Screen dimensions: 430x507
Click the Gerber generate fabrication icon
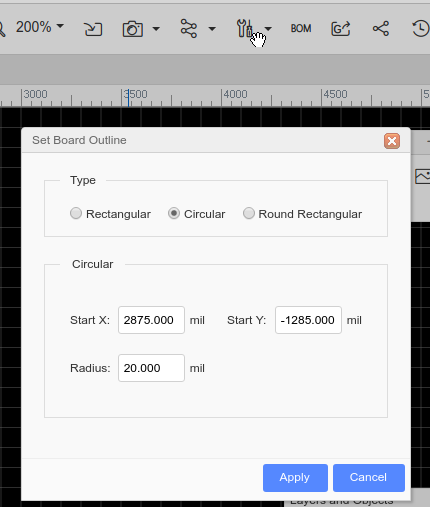(x=341, y=29)
